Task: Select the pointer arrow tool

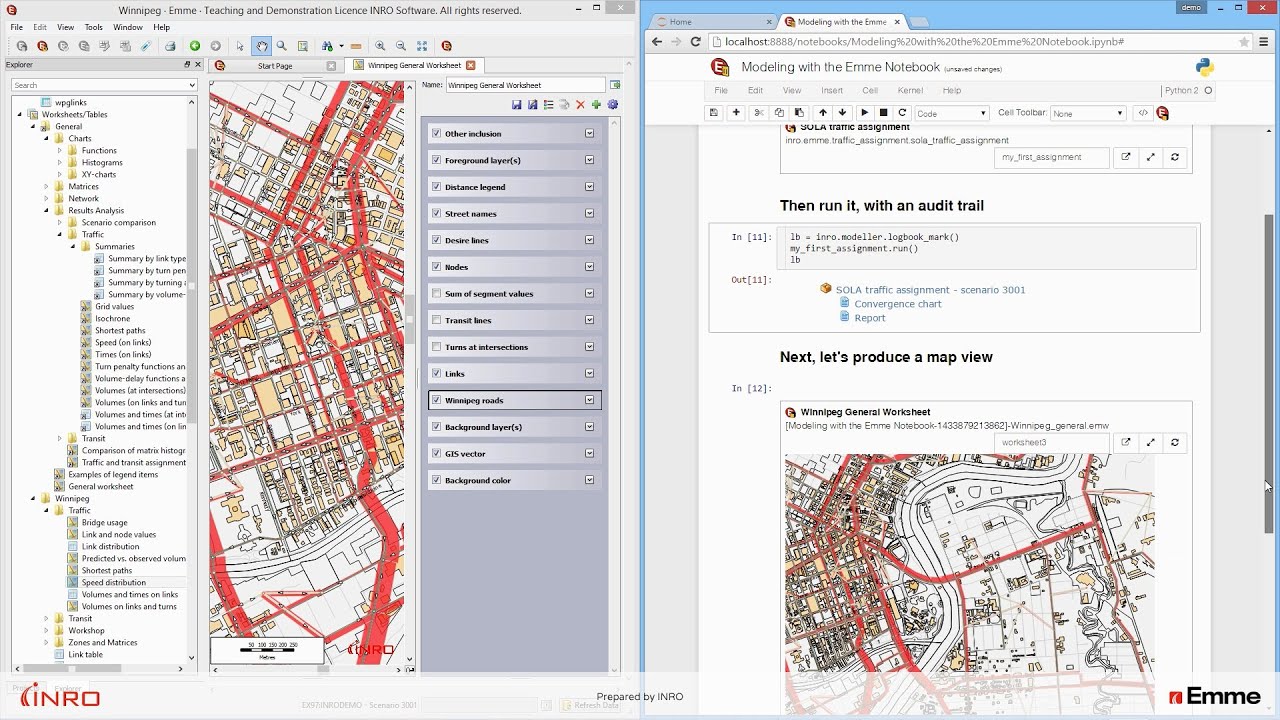Action: [240, 46]
